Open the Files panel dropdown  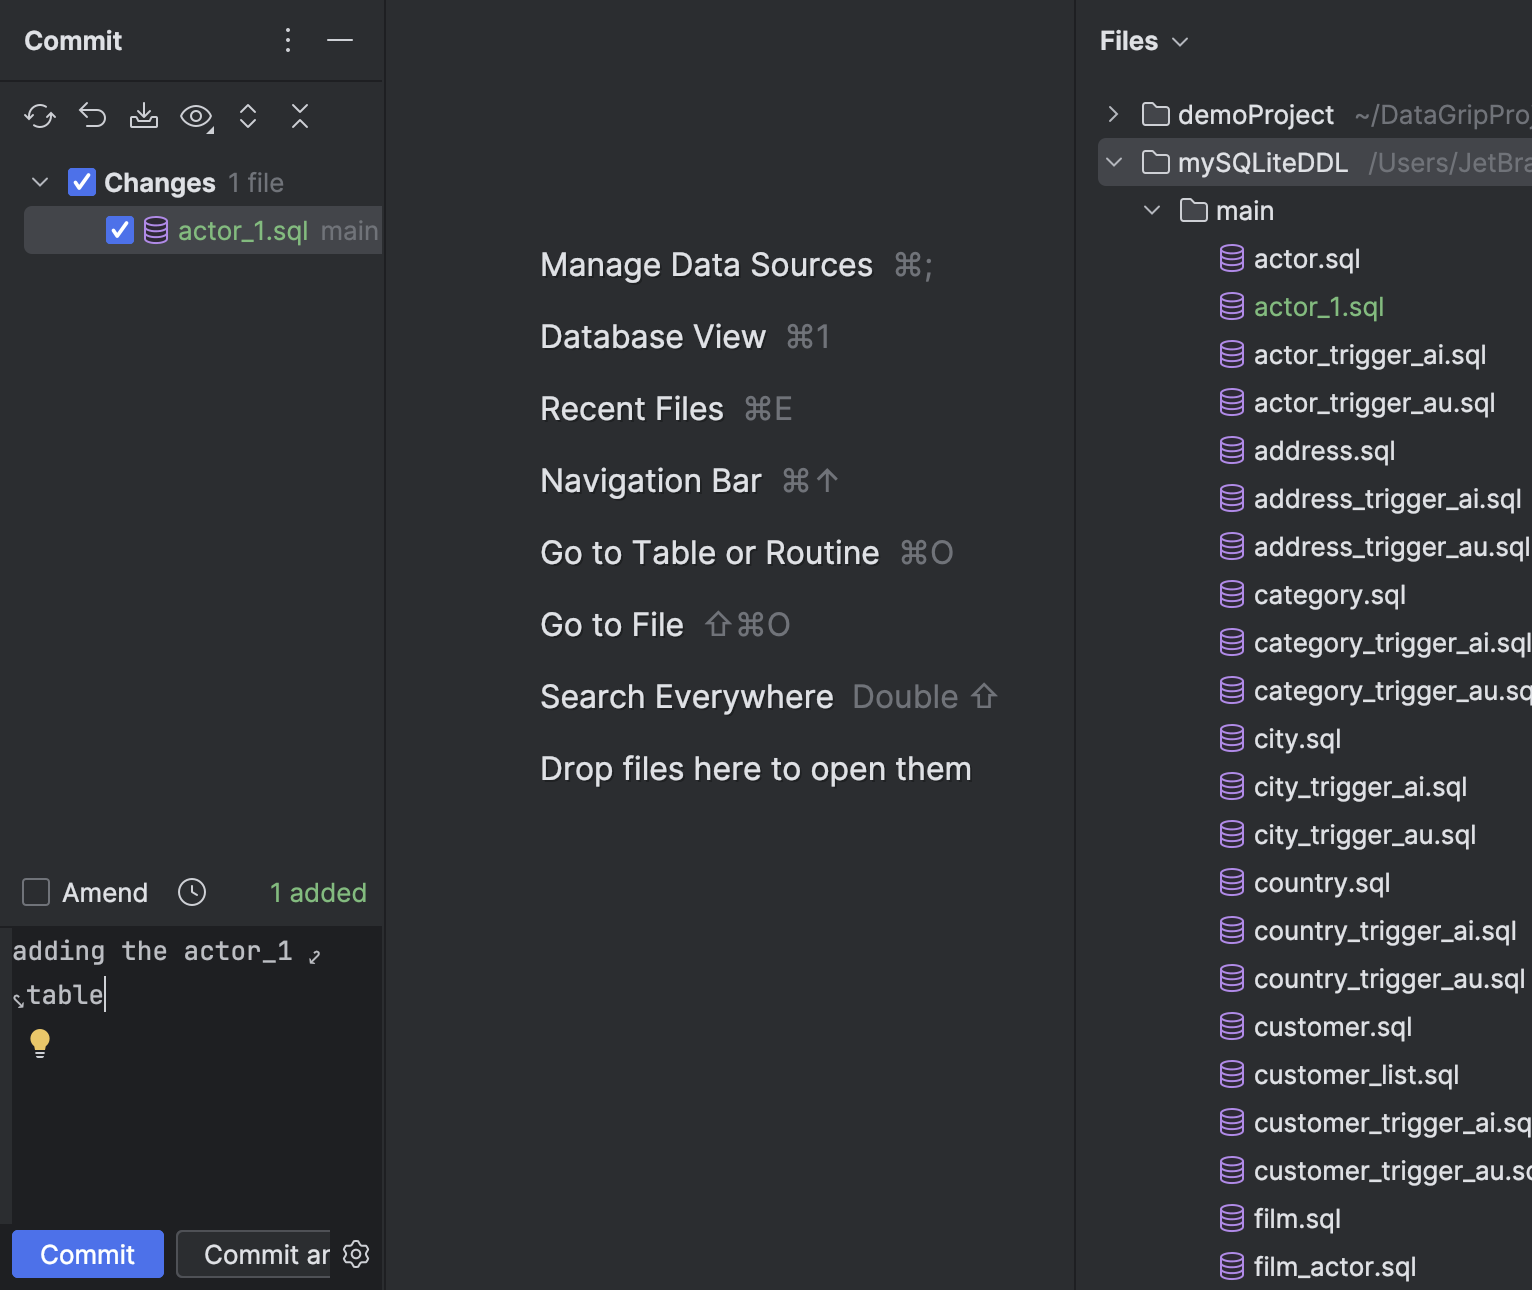click(x=1180, y=41)
